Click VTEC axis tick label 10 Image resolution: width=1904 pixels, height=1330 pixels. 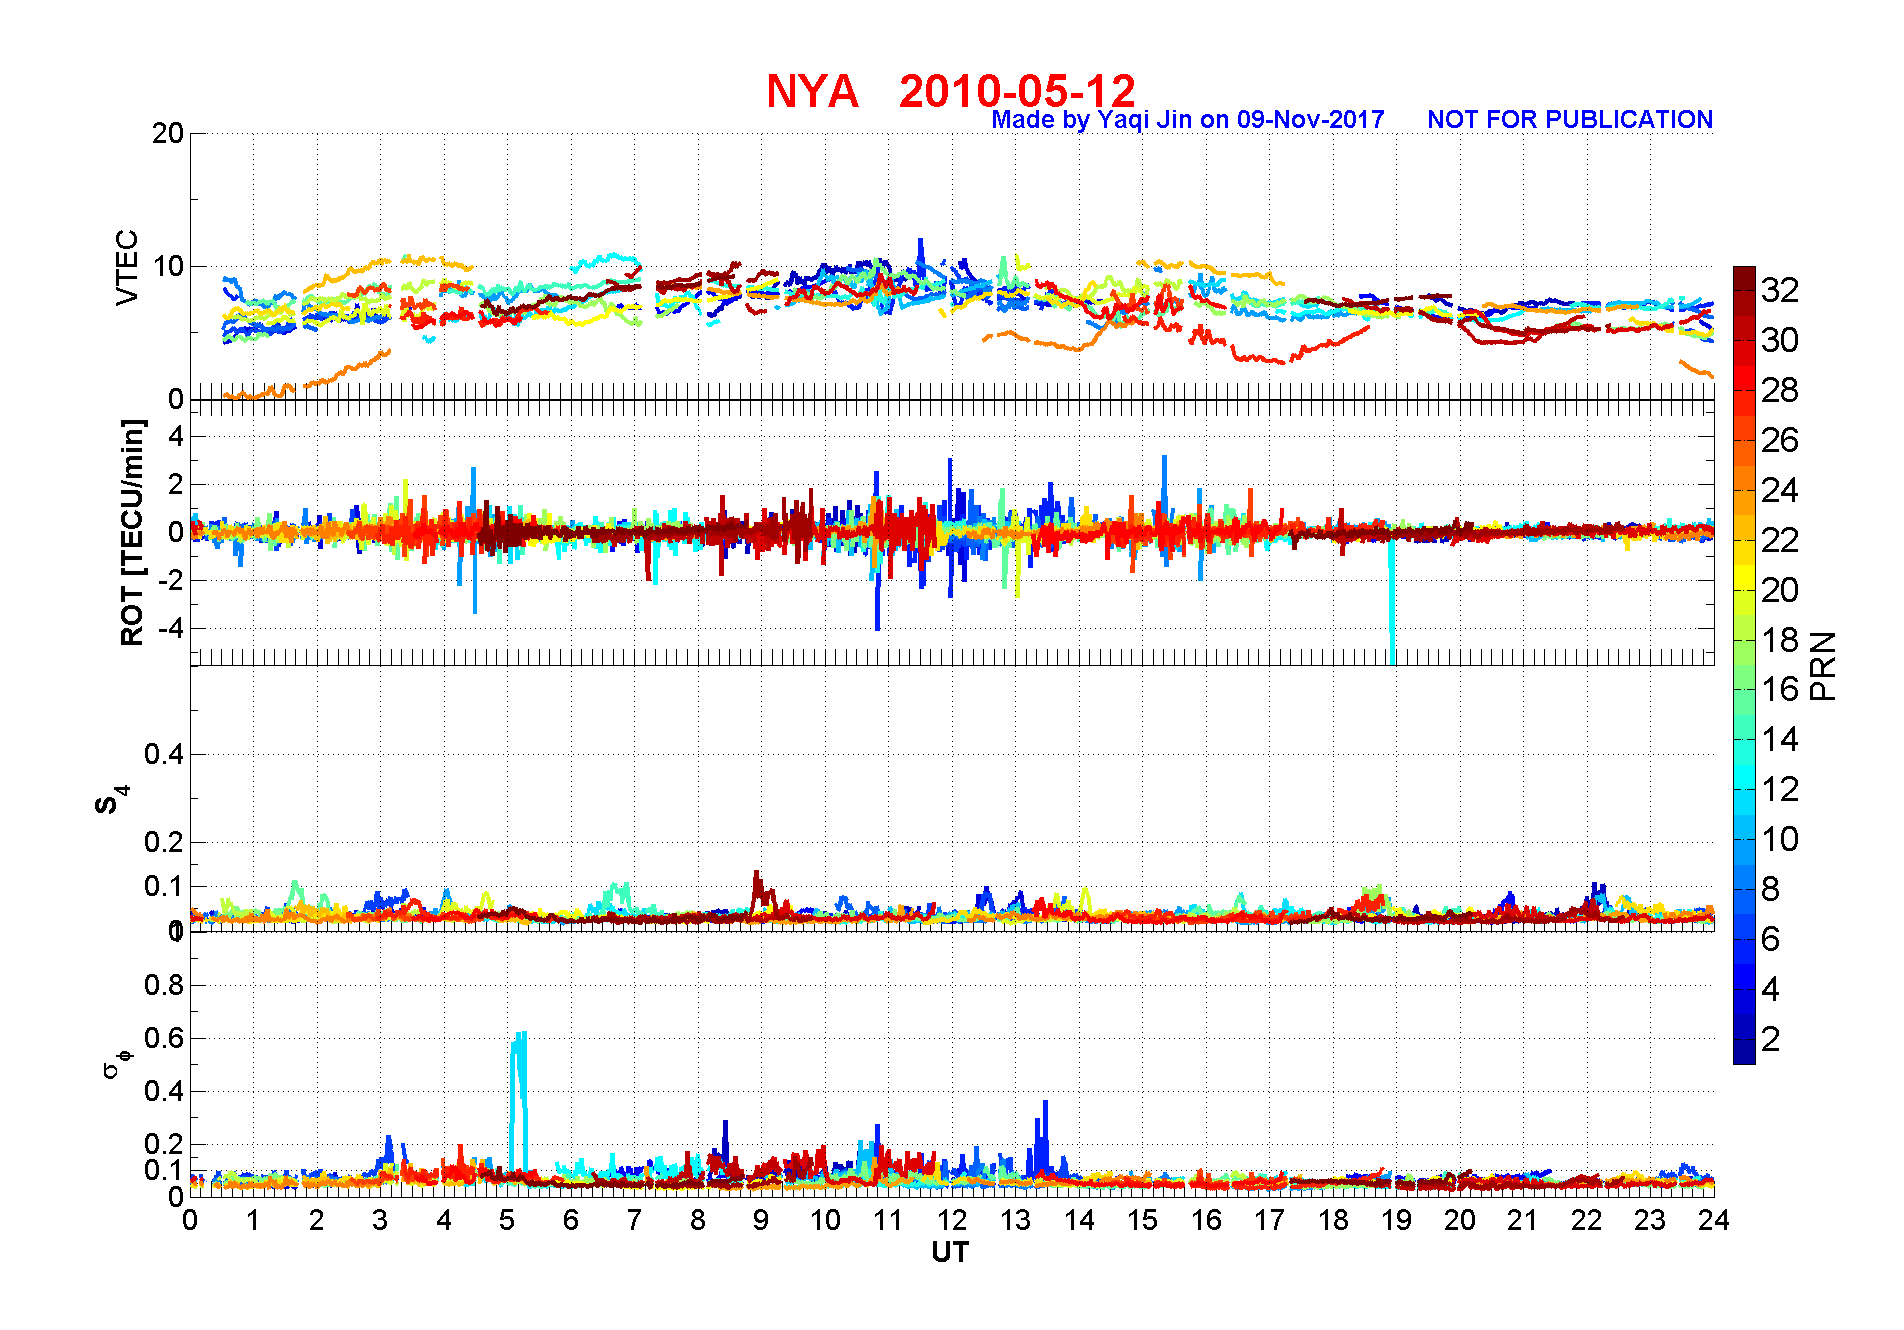point(168,266)
